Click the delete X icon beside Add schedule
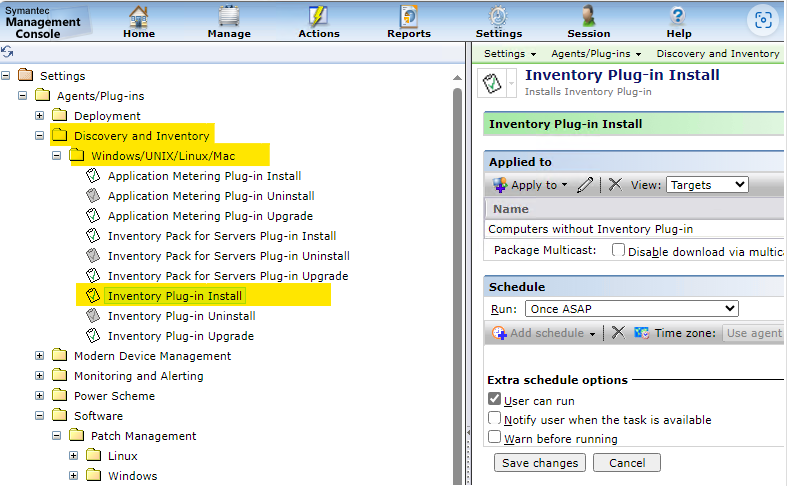This screenshot has width=789, height=486. [x=618, y=333]
